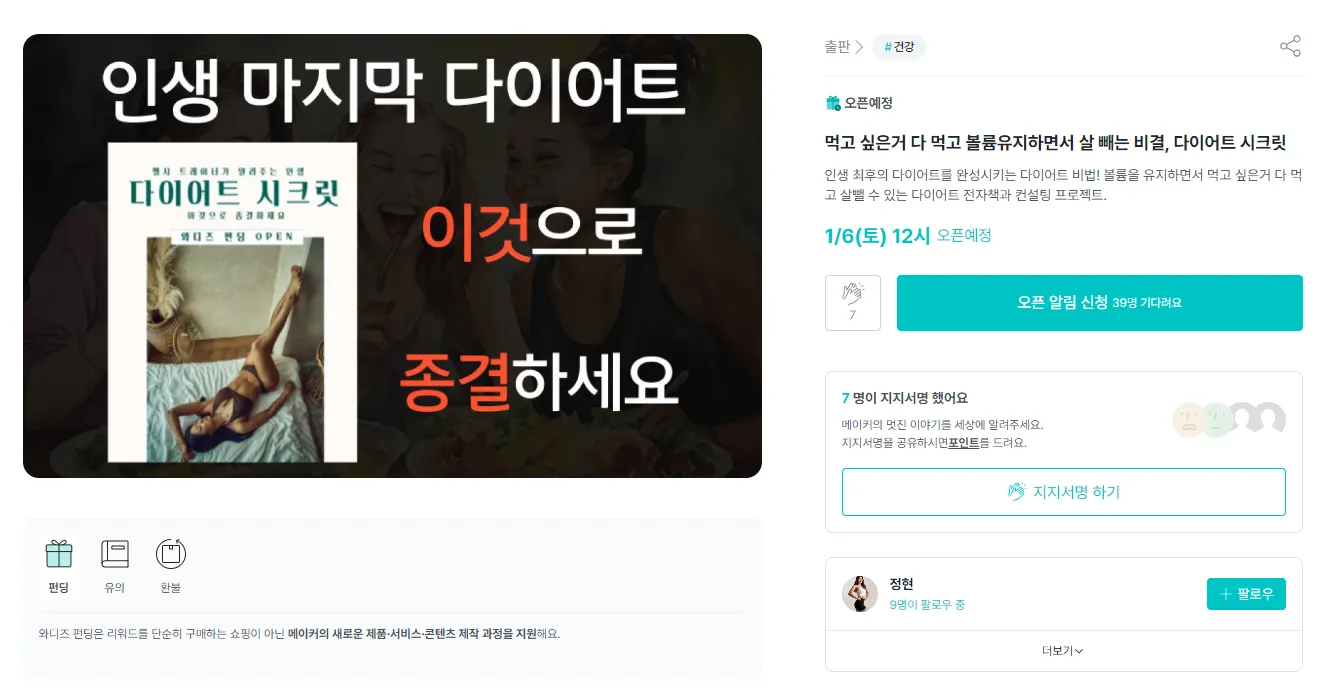The height and width of the screenshot is (696, 1324).
Task: Click the share icon at top right
Action: coord(1290,46)
